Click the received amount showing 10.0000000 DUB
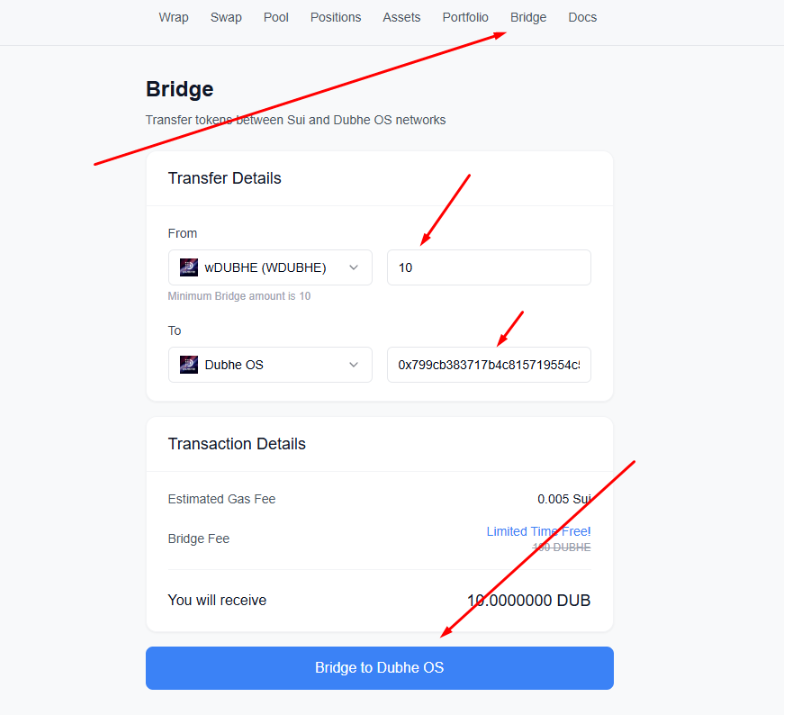The width and height of the screenshot is (787, 715). pyautogui.click(x=529, y=600)
